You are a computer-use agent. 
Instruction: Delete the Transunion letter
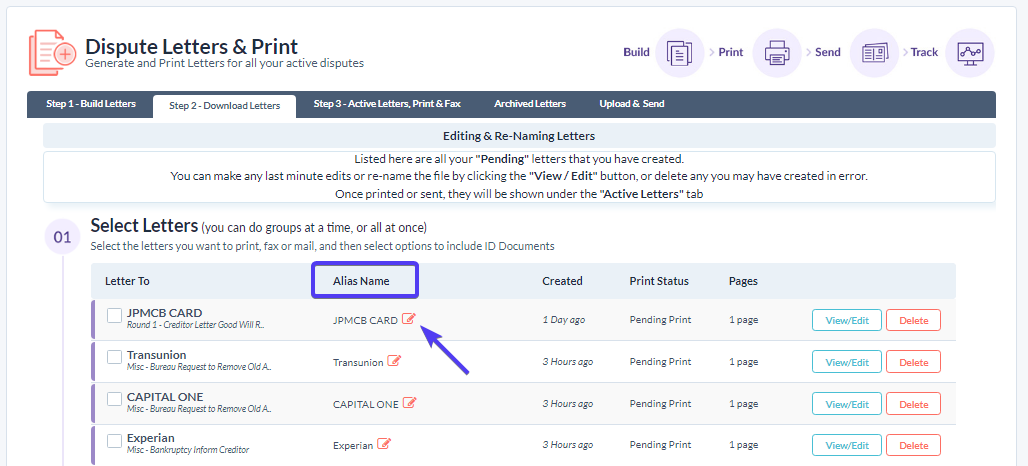tap(913, 362)
